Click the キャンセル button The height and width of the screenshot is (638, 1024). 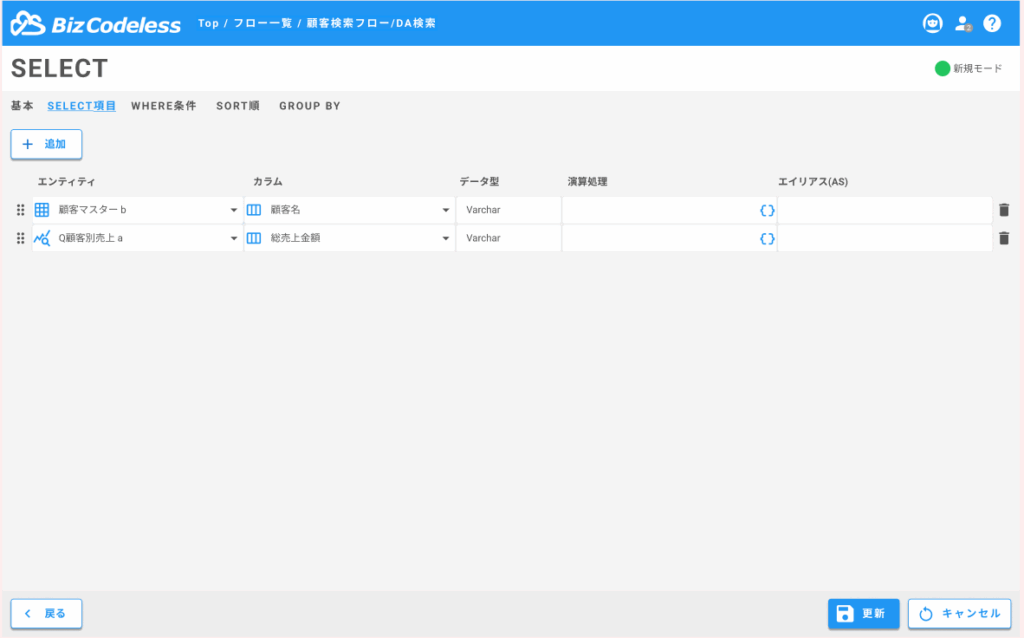(959, 613)
